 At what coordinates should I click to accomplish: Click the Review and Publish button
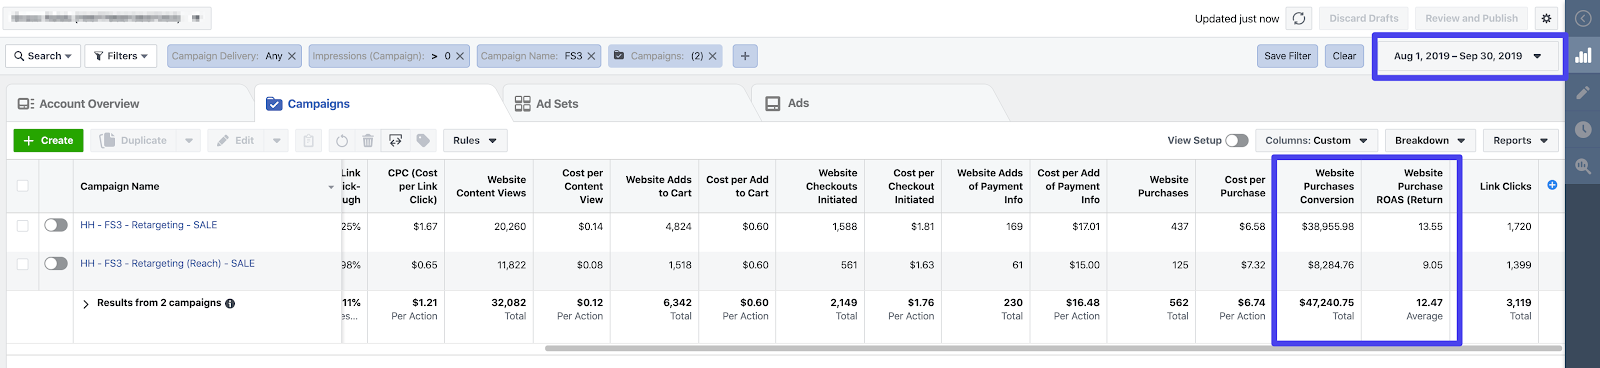(1471, 18)
